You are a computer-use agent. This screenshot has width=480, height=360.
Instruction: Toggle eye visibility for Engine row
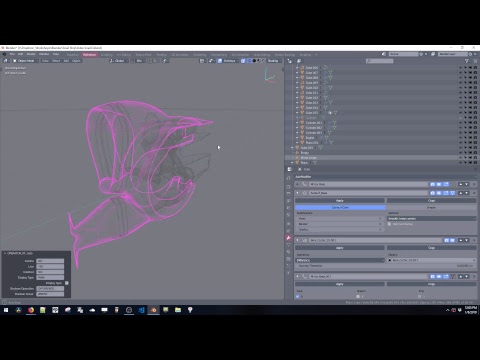coord(460,138)
